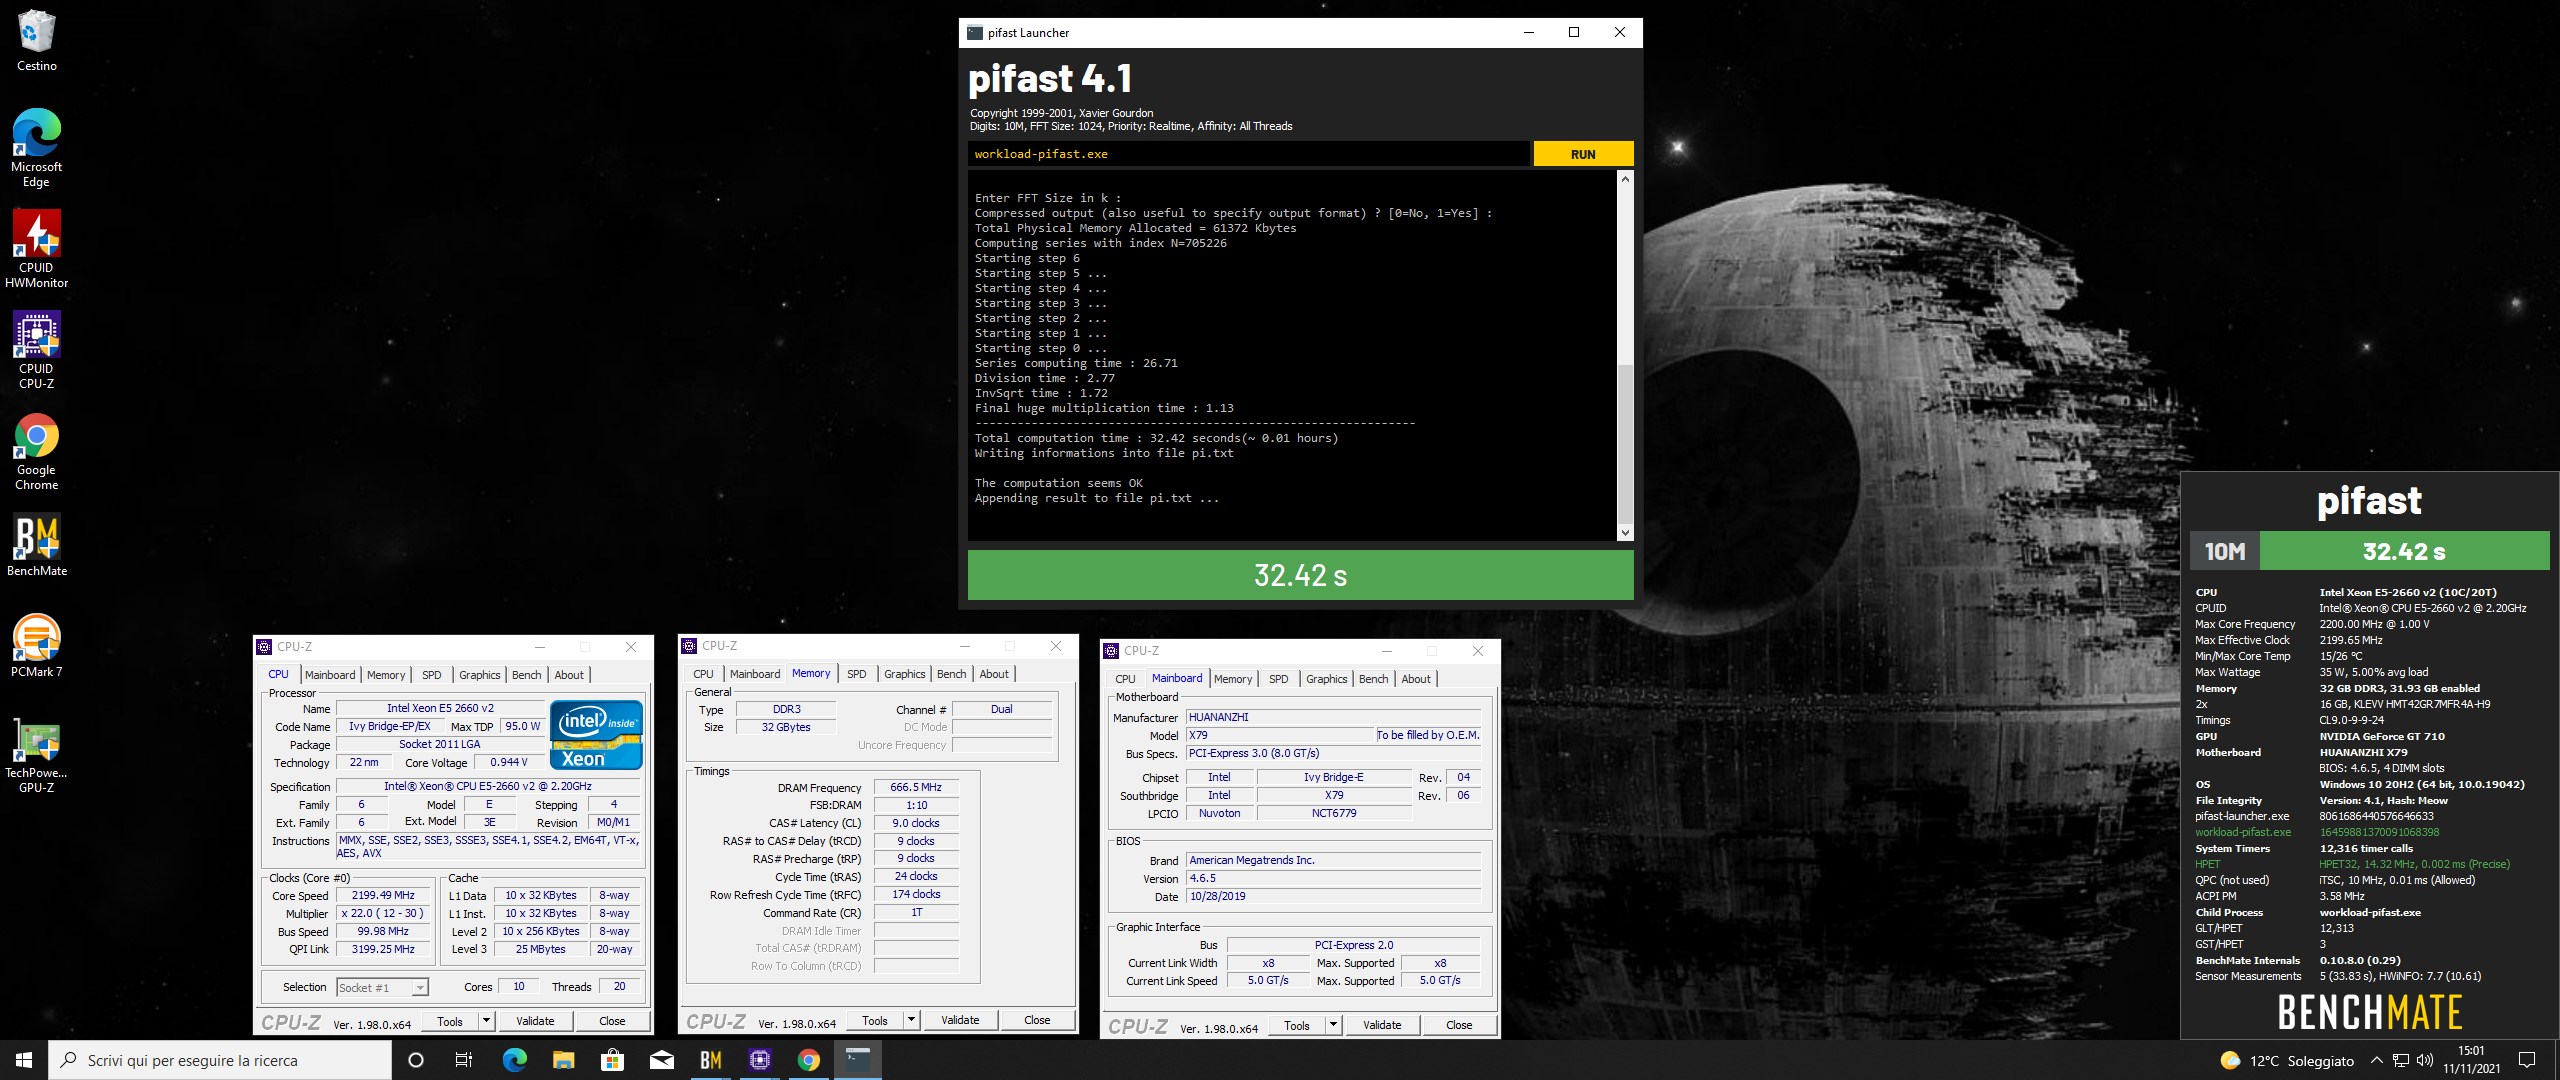Open Bench tab in Mainboard CPU-Z window
Image resolution: width=2560 pixels, height=1080 pixels.
1373,679
